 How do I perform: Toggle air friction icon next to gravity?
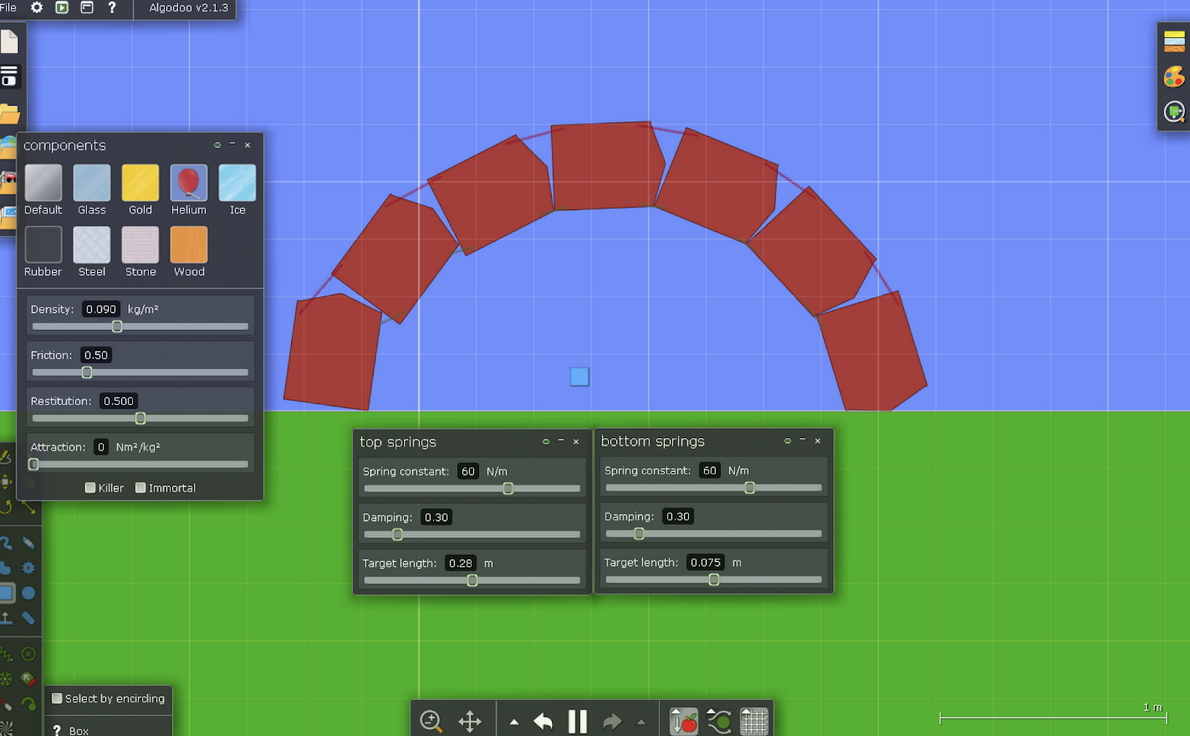(x=718, y=721)
